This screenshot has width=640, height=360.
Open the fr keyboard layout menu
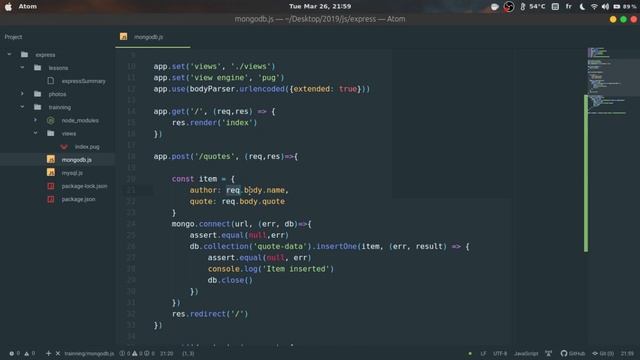[569, 7]
